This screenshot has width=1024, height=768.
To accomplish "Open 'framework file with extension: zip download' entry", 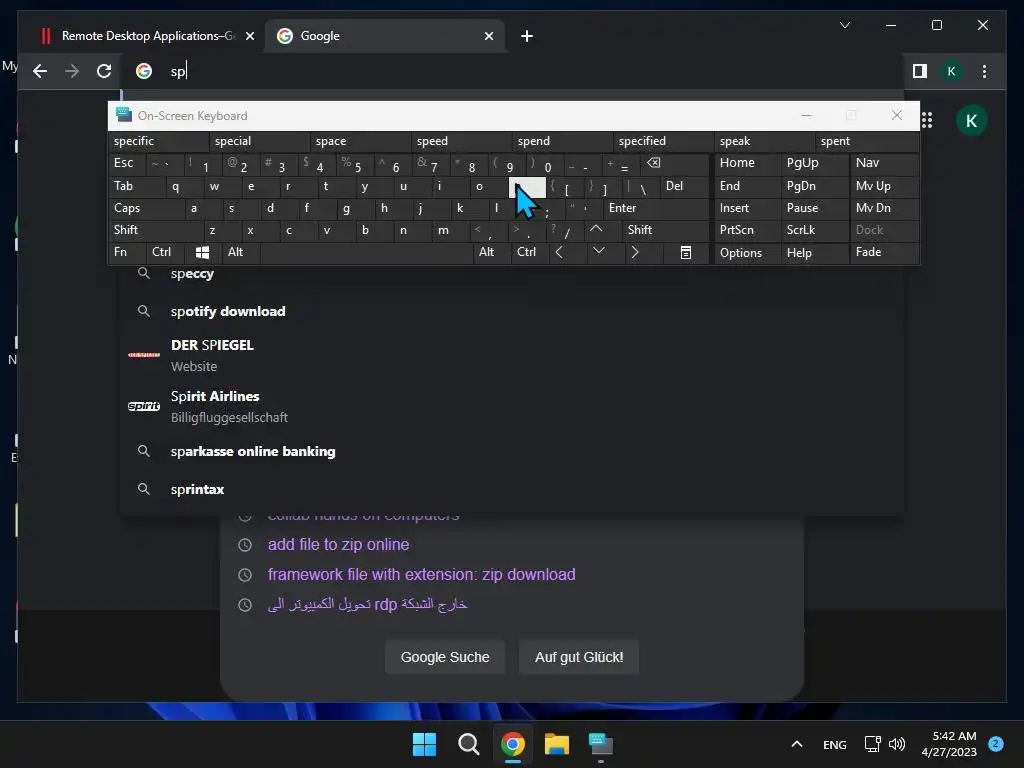I will tap(421, 574).
